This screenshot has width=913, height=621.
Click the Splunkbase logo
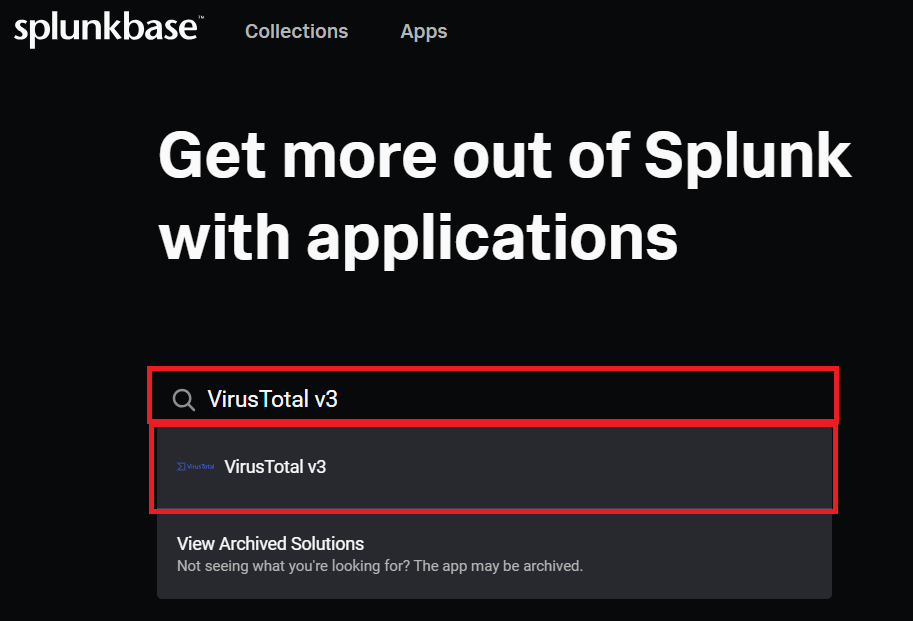pyautogui.click(x=107, y=30)
